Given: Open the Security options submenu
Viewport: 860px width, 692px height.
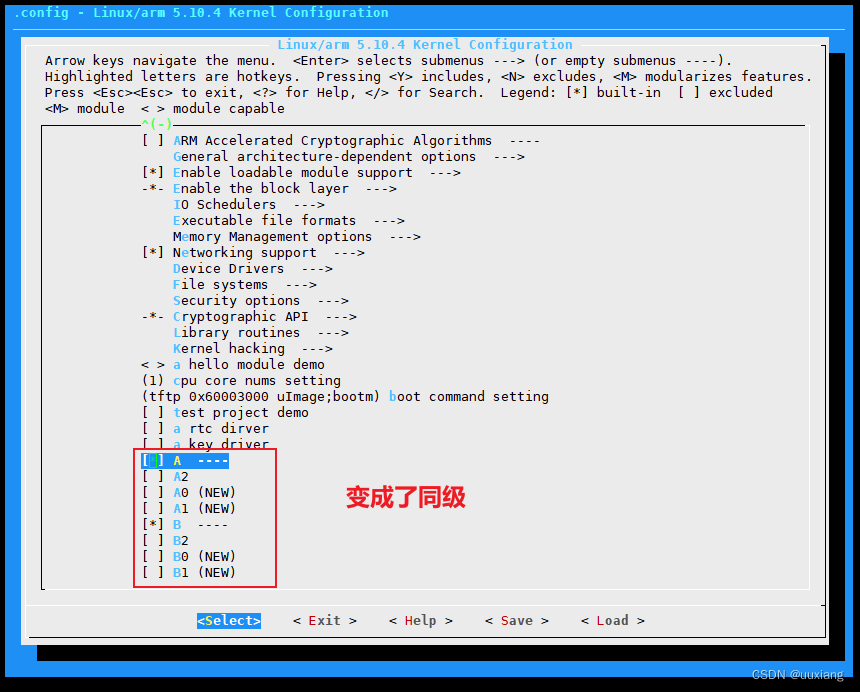Looking at the screenshot, I should point(261,300).
